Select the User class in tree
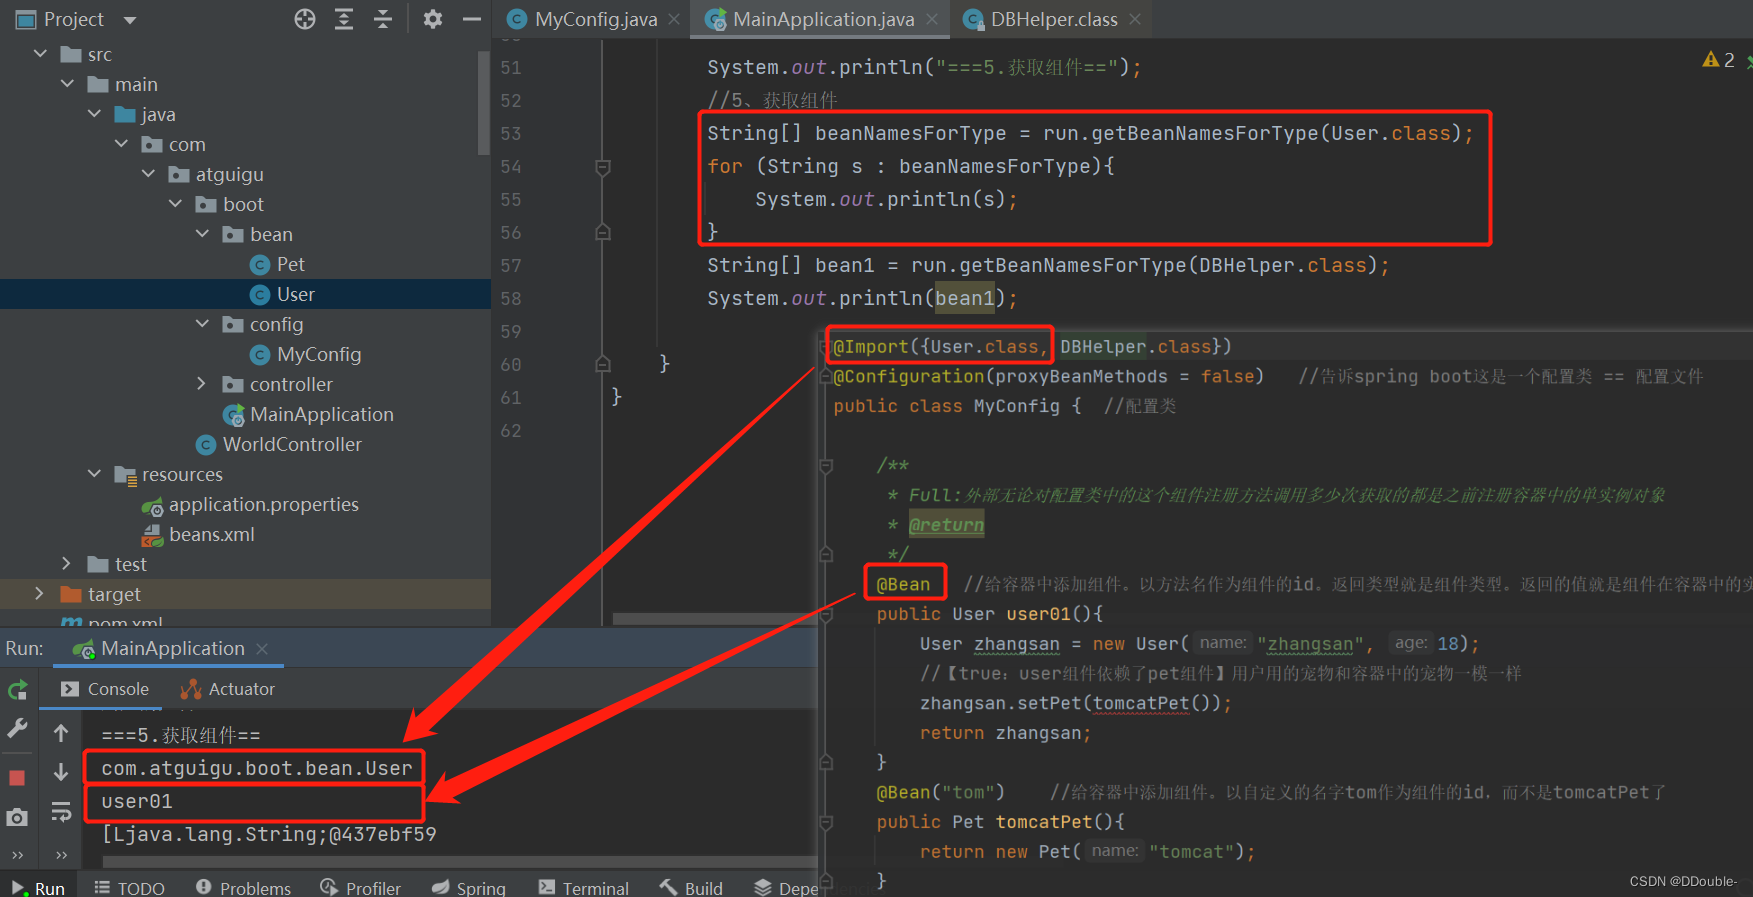The width and height of the screenshot is (1753, 897). pos(282,294)
